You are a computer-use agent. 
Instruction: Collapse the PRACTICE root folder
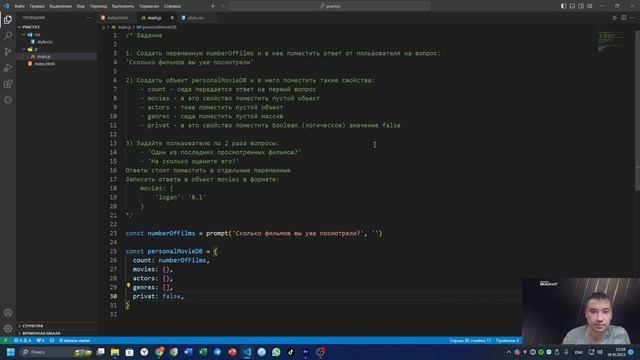pyautogui.click(x=56, y=27)
